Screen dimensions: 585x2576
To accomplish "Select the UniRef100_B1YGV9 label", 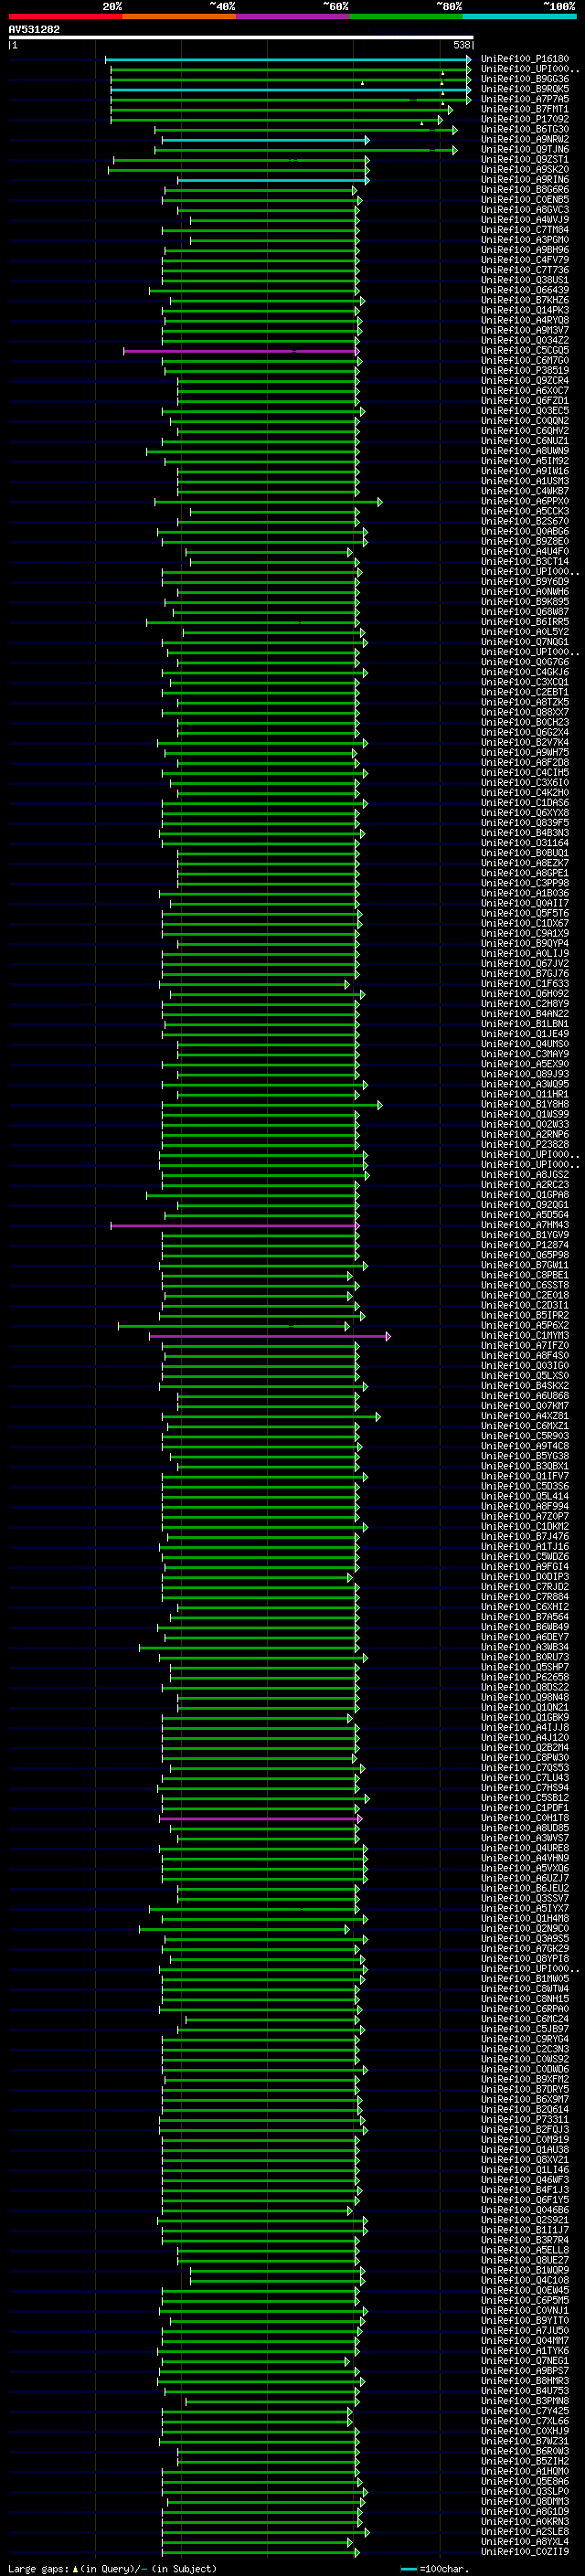I will click(525, 1235).
